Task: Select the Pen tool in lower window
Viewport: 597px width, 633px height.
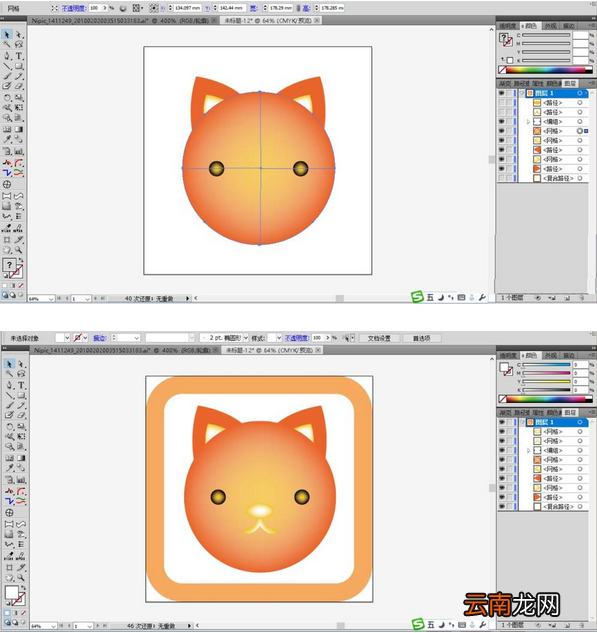Action: (9, 385)
